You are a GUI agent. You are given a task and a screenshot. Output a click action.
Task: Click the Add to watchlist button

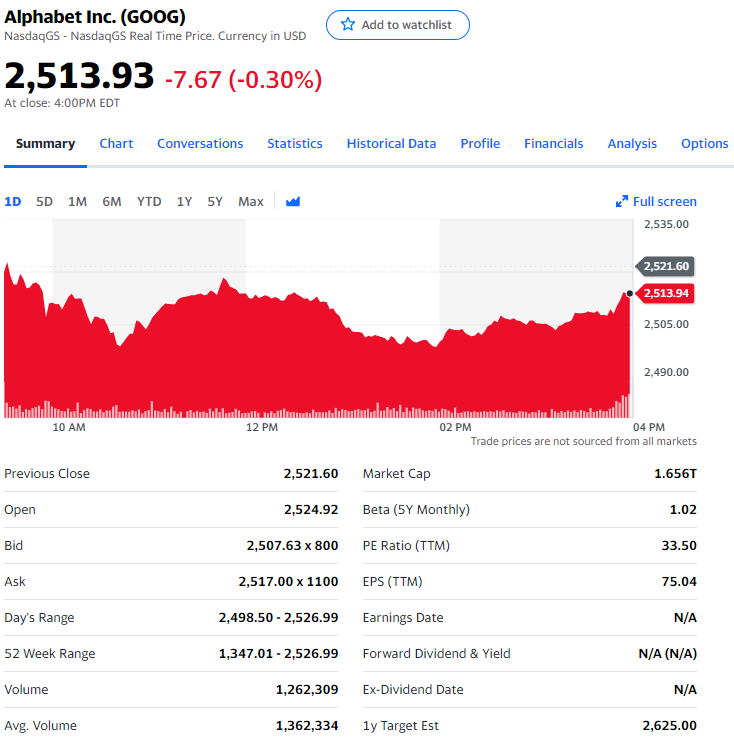click(x=398, y=25)
